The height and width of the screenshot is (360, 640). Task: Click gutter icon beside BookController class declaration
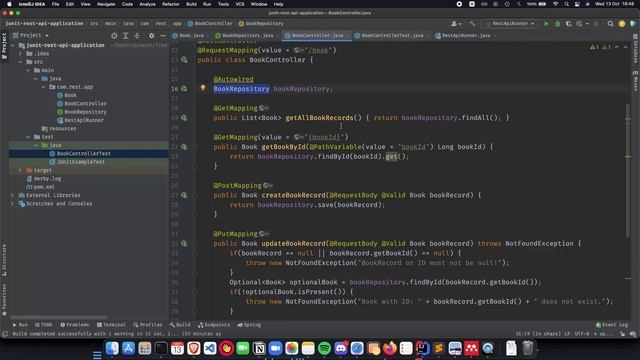click(x=184, y=60)
